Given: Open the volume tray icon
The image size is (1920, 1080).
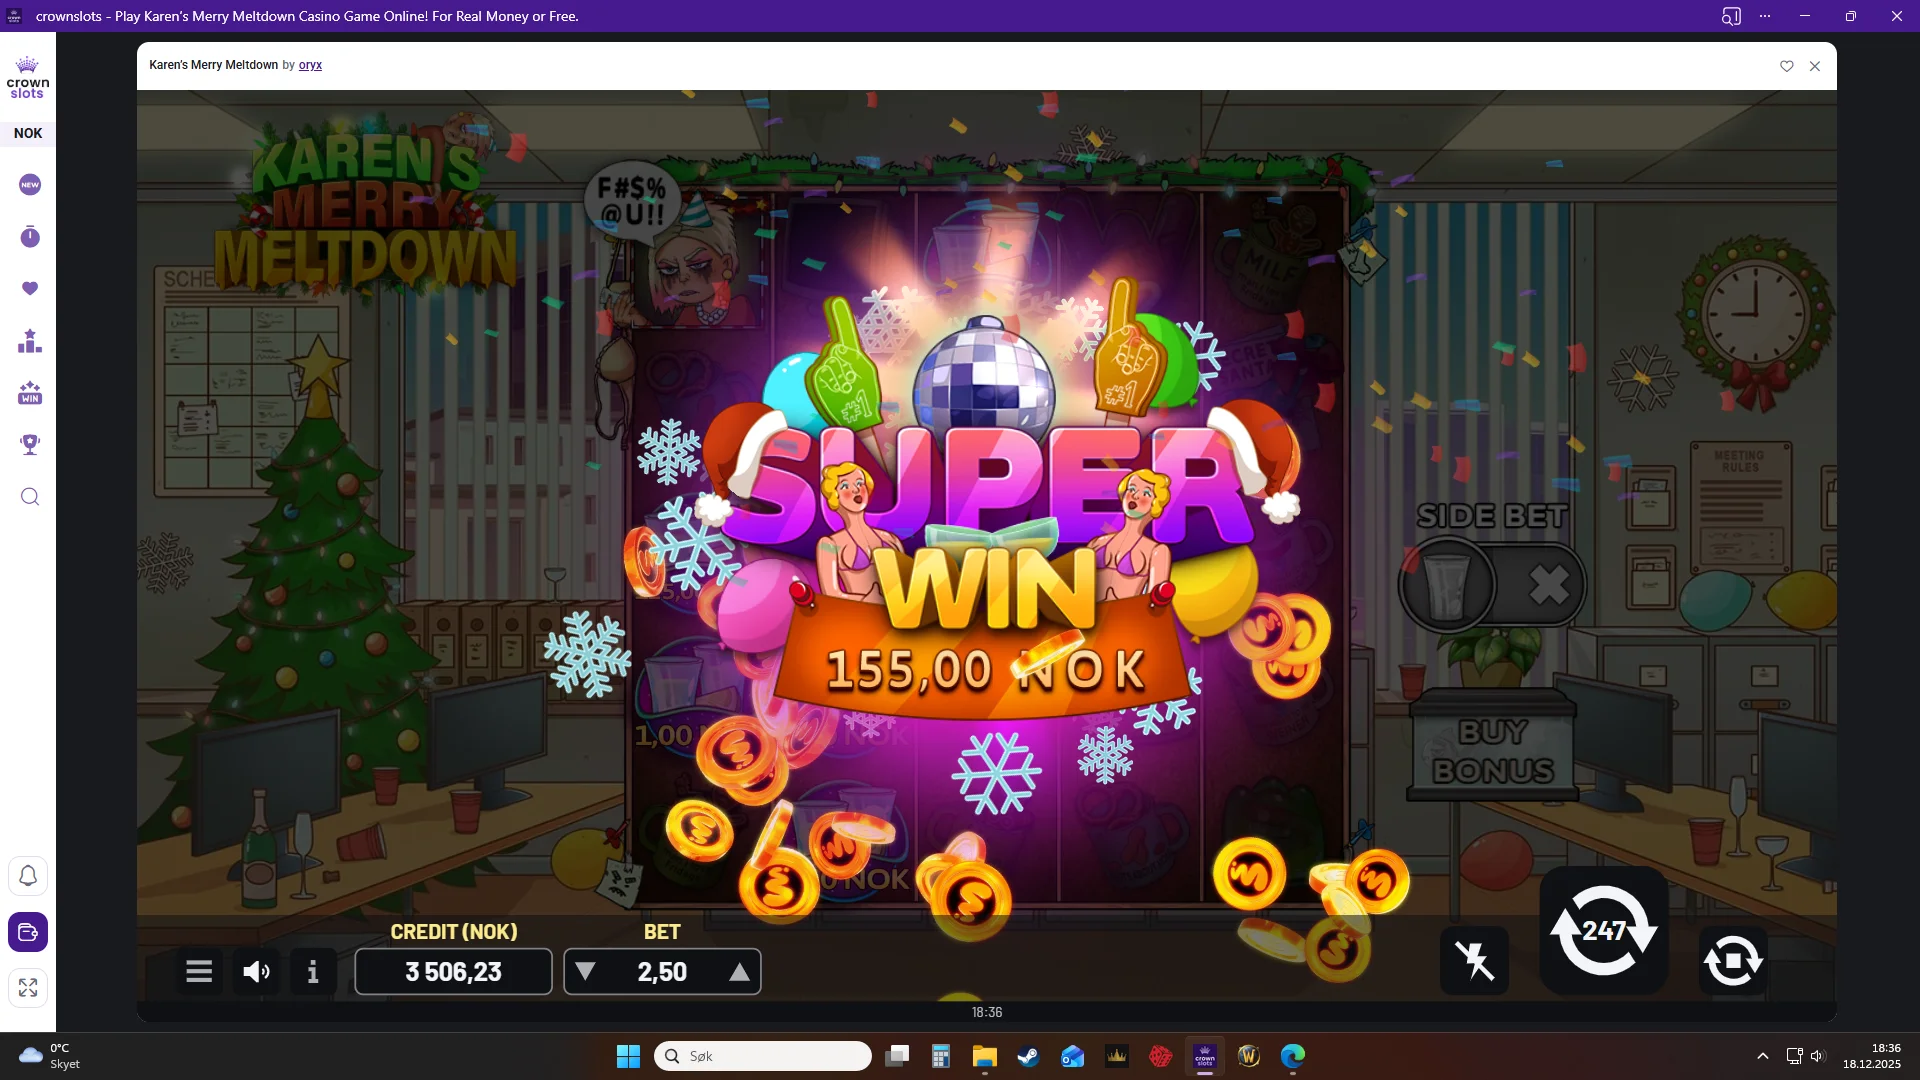Looking at the screenshot, I should point(1818,1056).
